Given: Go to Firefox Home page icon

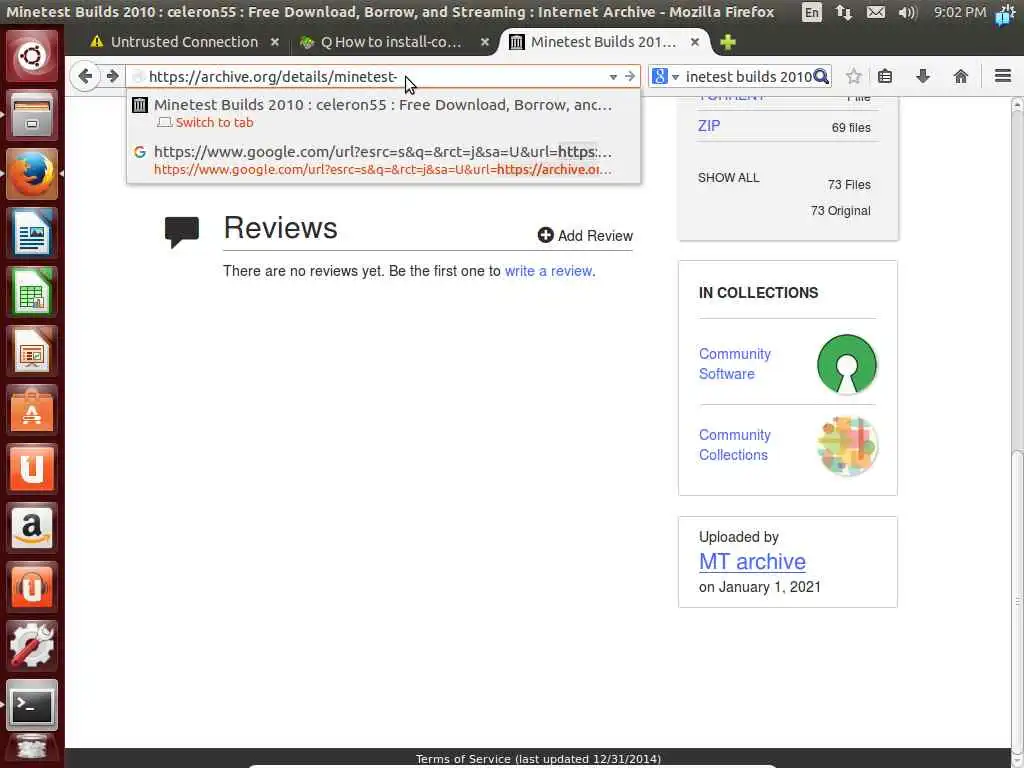Looking at the screenshot, I should (x=960, y=76).
